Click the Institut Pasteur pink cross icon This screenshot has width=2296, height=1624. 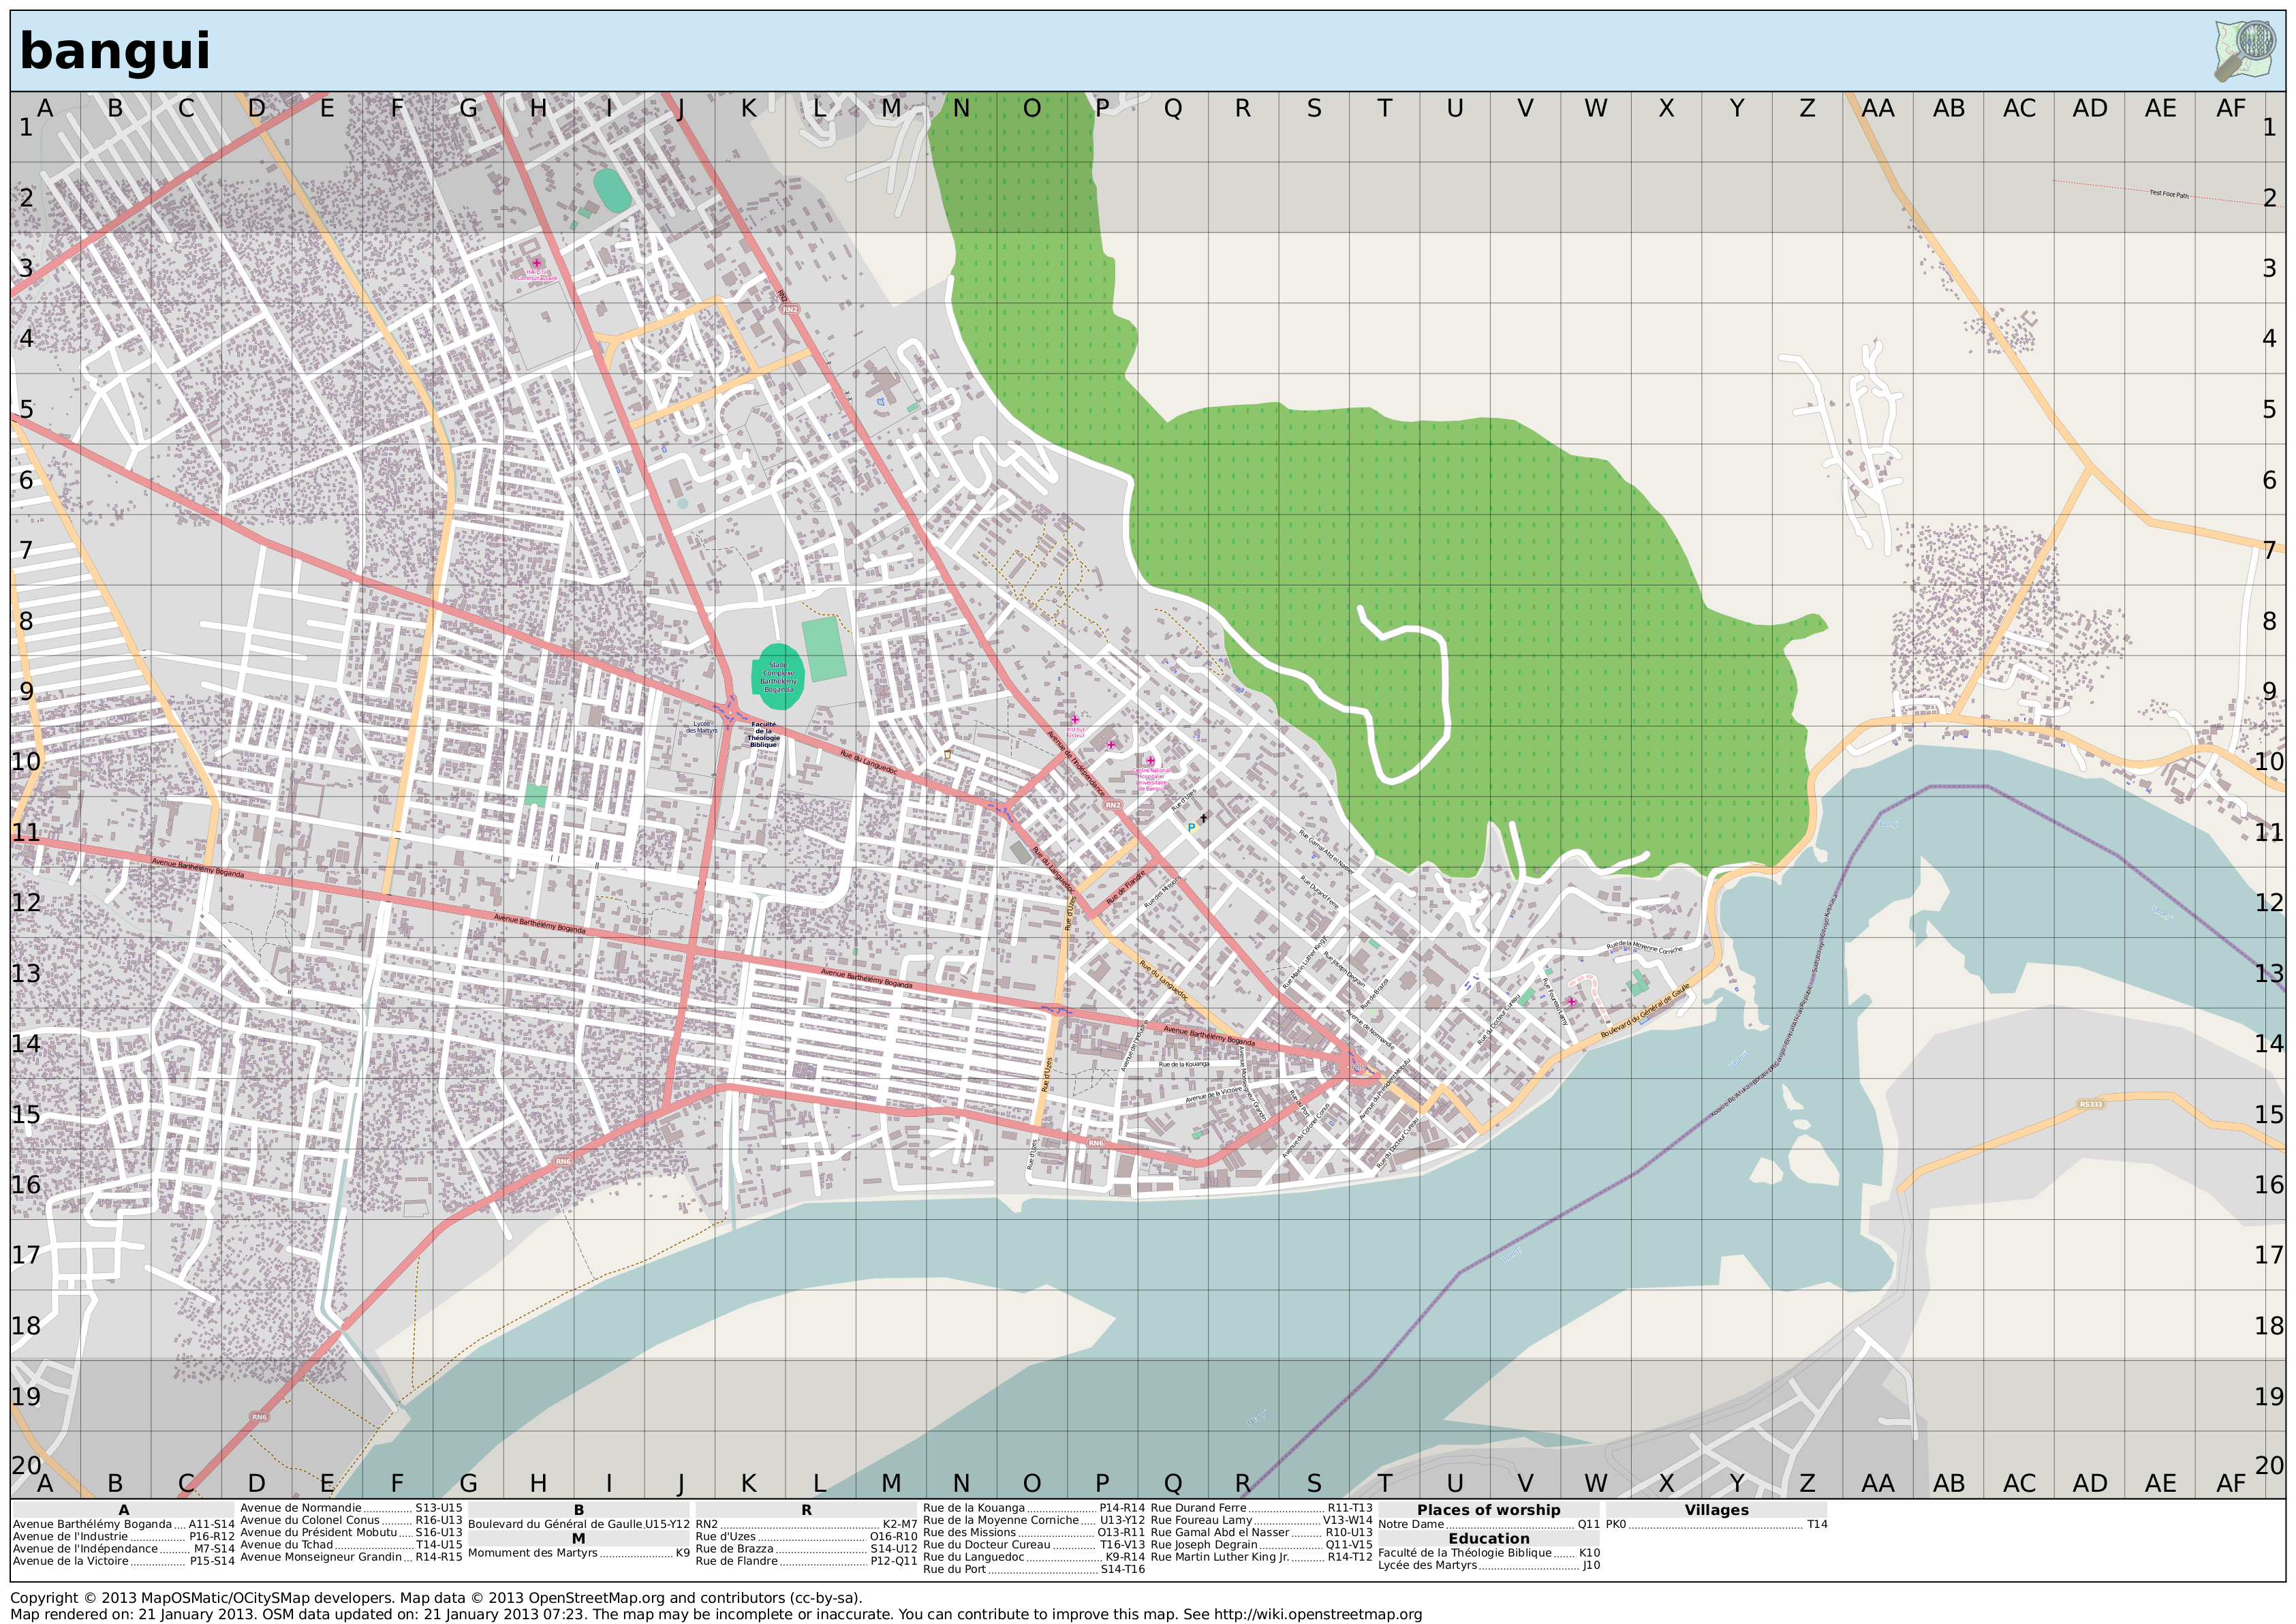[x=1075, y=719]
